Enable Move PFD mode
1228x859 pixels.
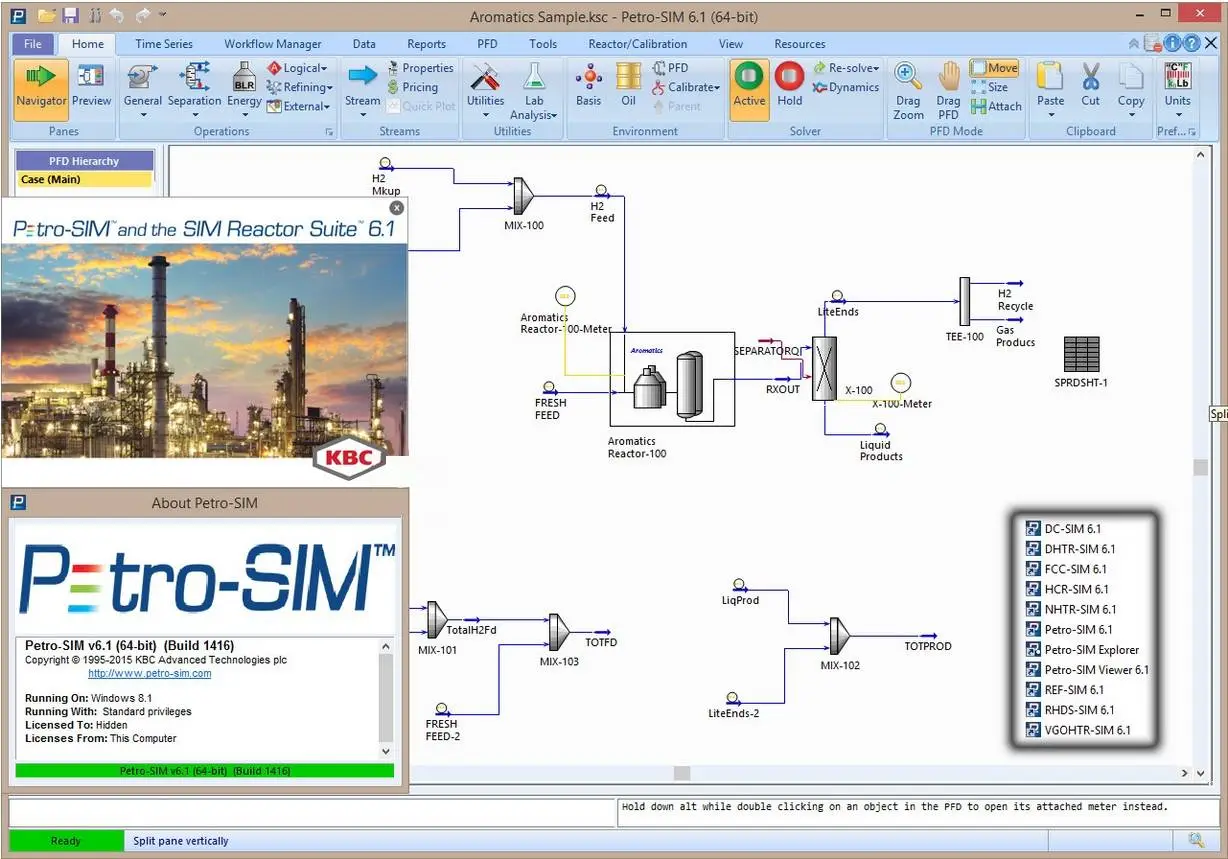click(994, 68)
